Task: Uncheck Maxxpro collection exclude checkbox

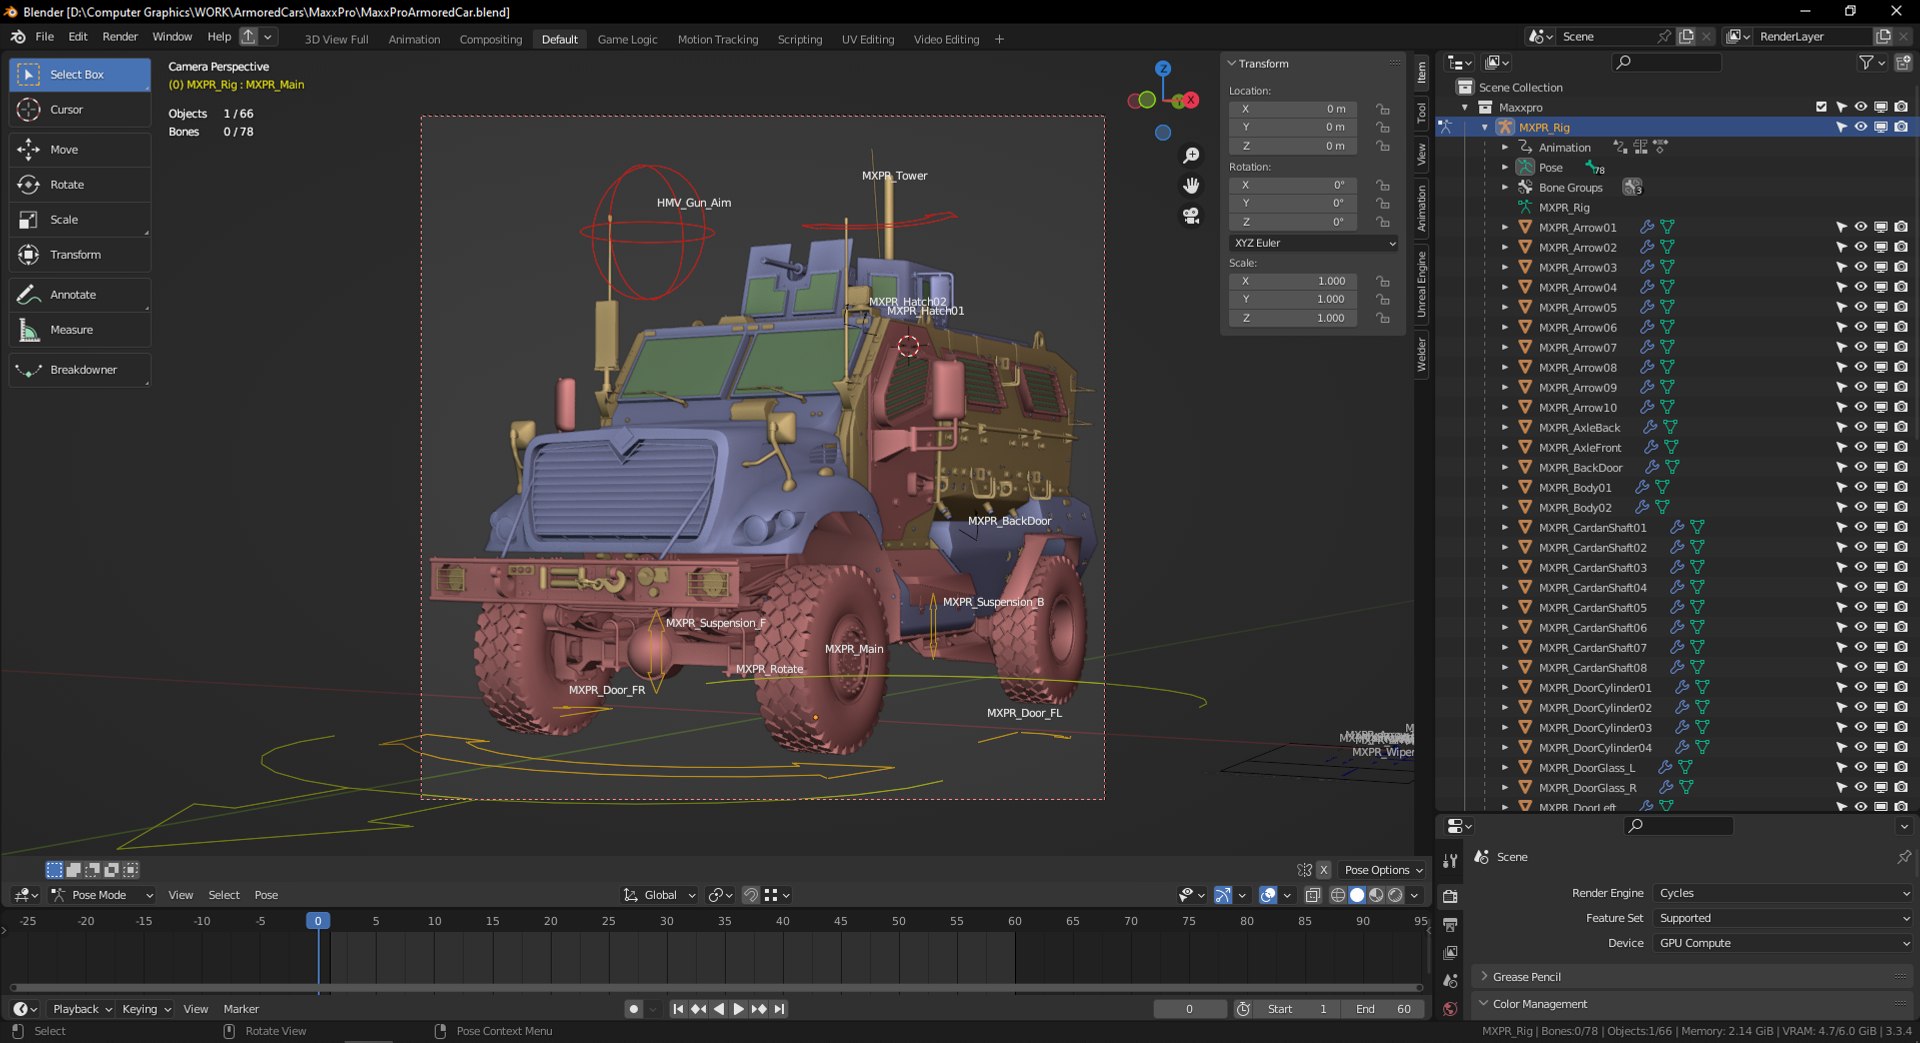Action: 1821,107
